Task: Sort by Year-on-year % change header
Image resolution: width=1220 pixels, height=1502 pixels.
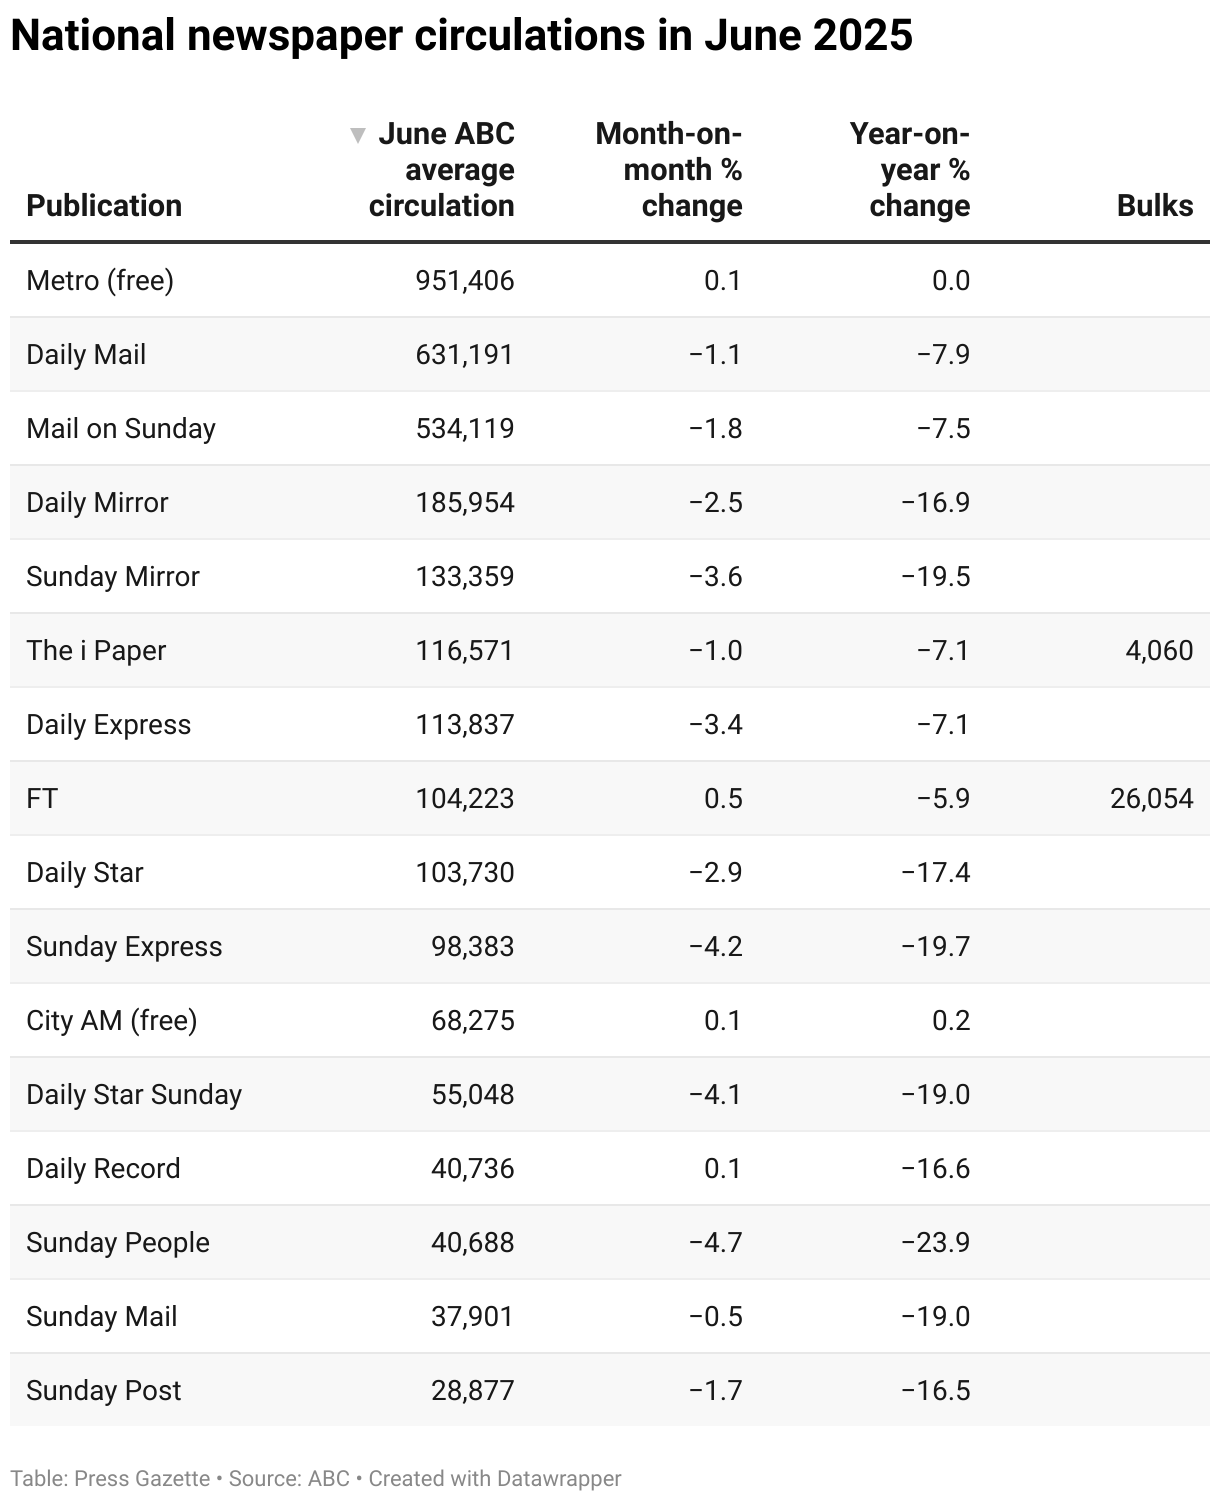Action: coord(910,170)
